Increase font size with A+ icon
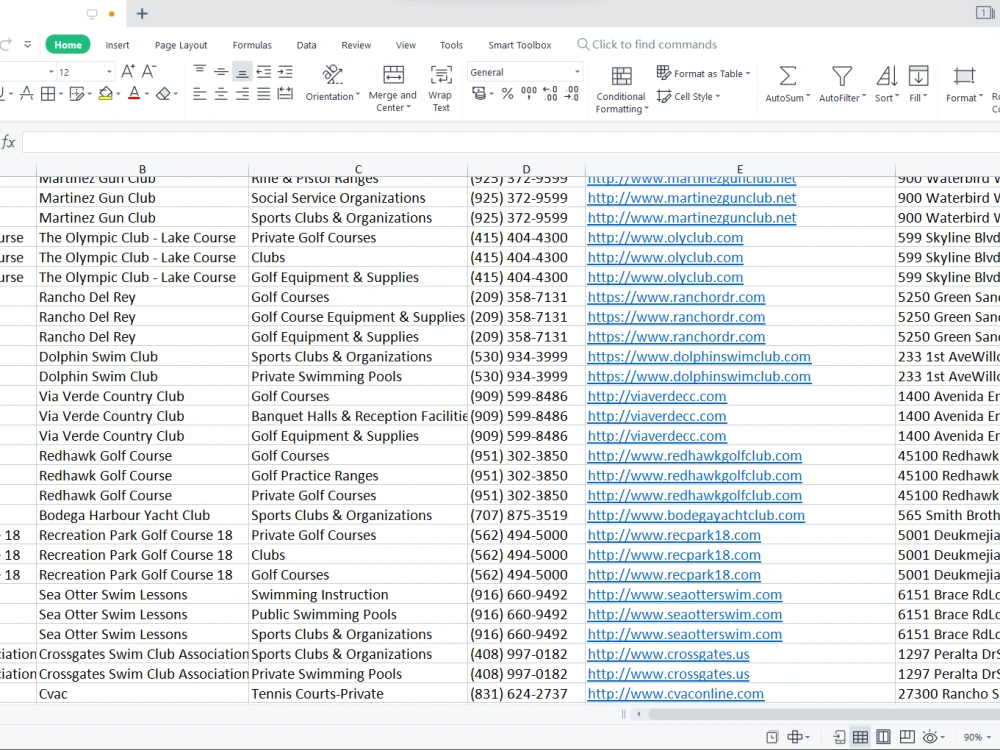Viewport: 1000px width, 750px height. coord(128,71)
